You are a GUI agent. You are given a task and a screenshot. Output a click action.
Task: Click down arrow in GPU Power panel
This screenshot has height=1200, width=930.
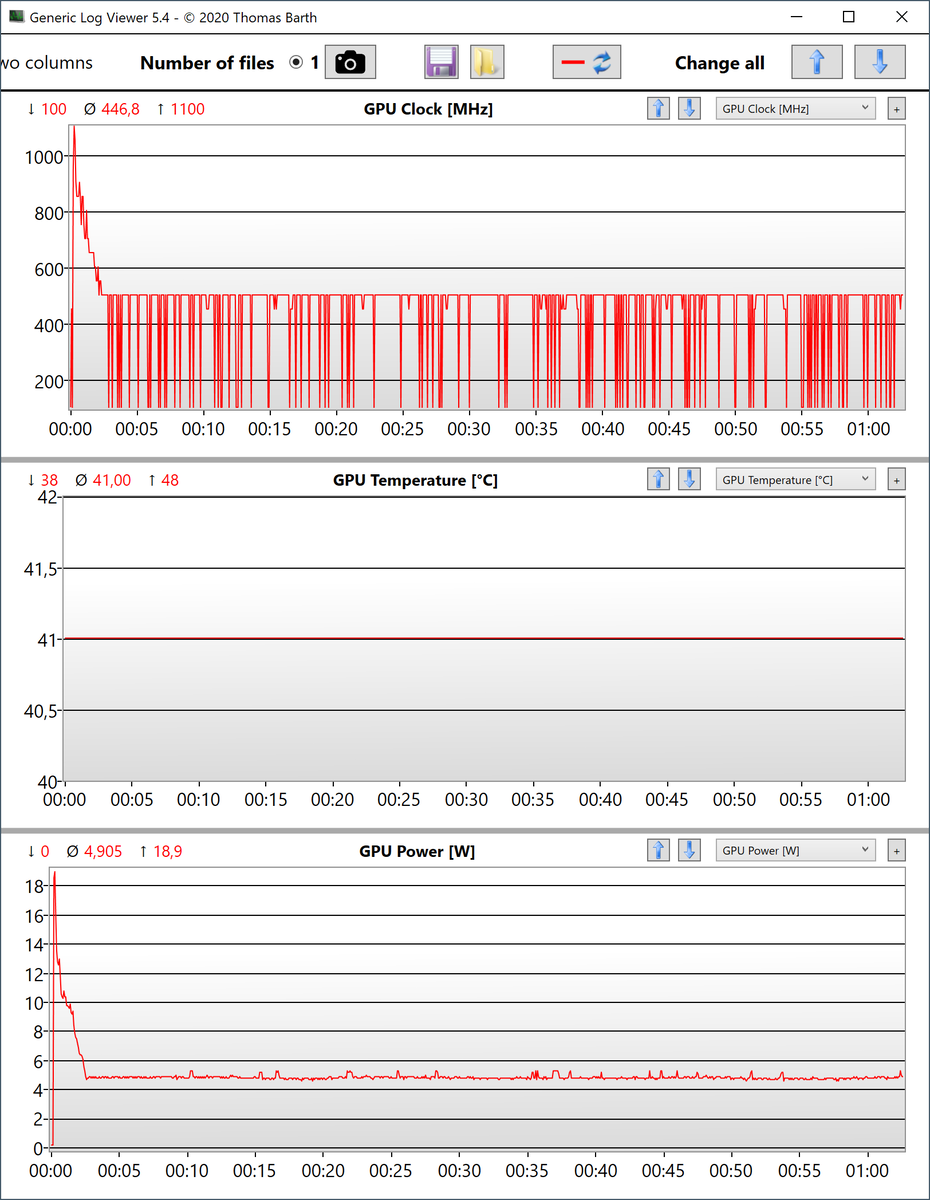(x=689, y=851)
